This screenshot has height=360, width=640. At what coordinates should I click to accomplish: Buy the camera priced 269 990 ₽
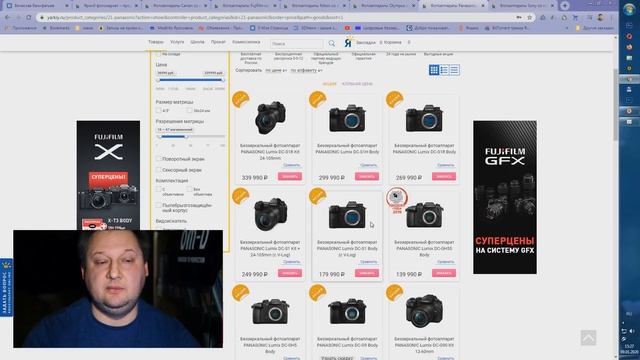[x=444, y=176]
